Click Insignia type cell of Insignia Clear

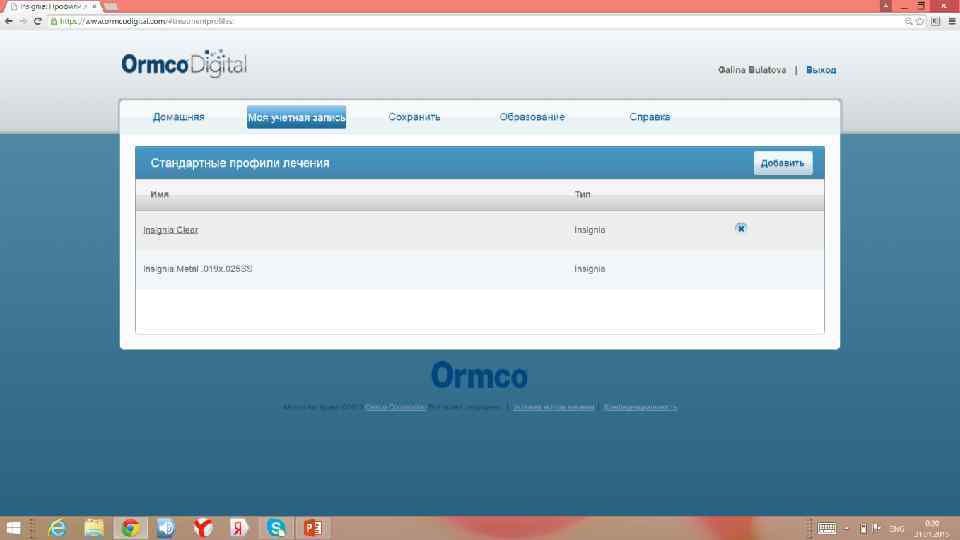click(590, 230)
